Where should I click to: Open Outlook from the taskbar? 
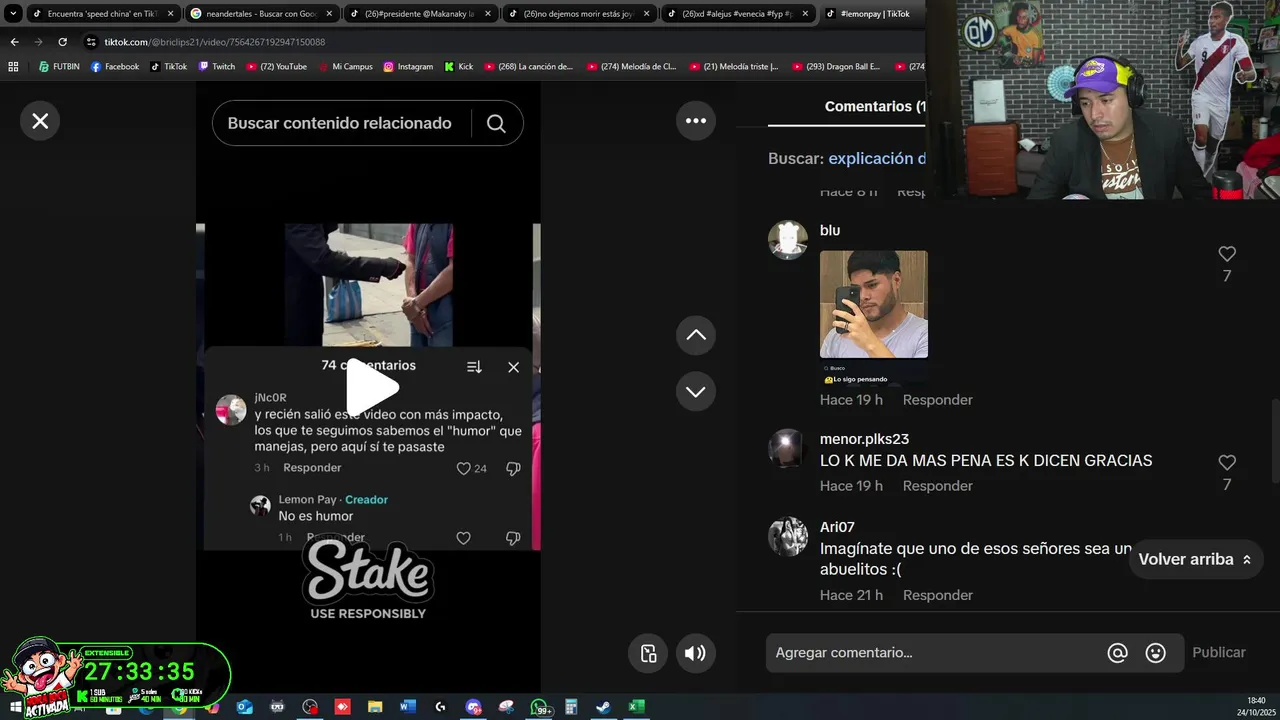tap(245, 707)
